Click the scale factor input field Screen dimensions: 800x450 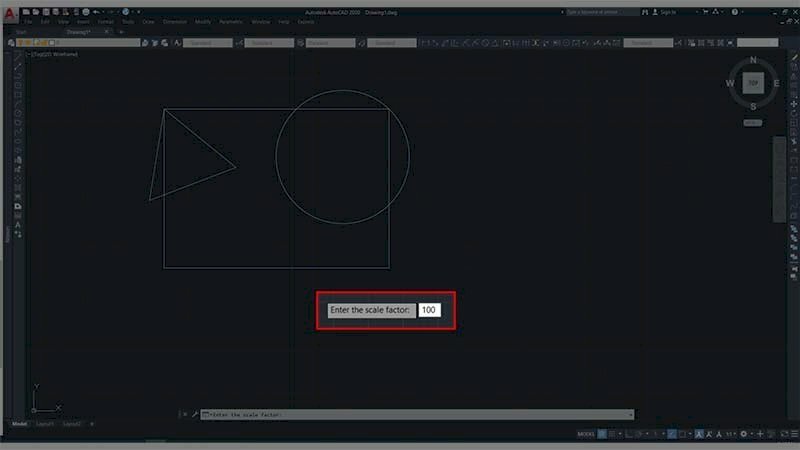(x=429, y=310)
